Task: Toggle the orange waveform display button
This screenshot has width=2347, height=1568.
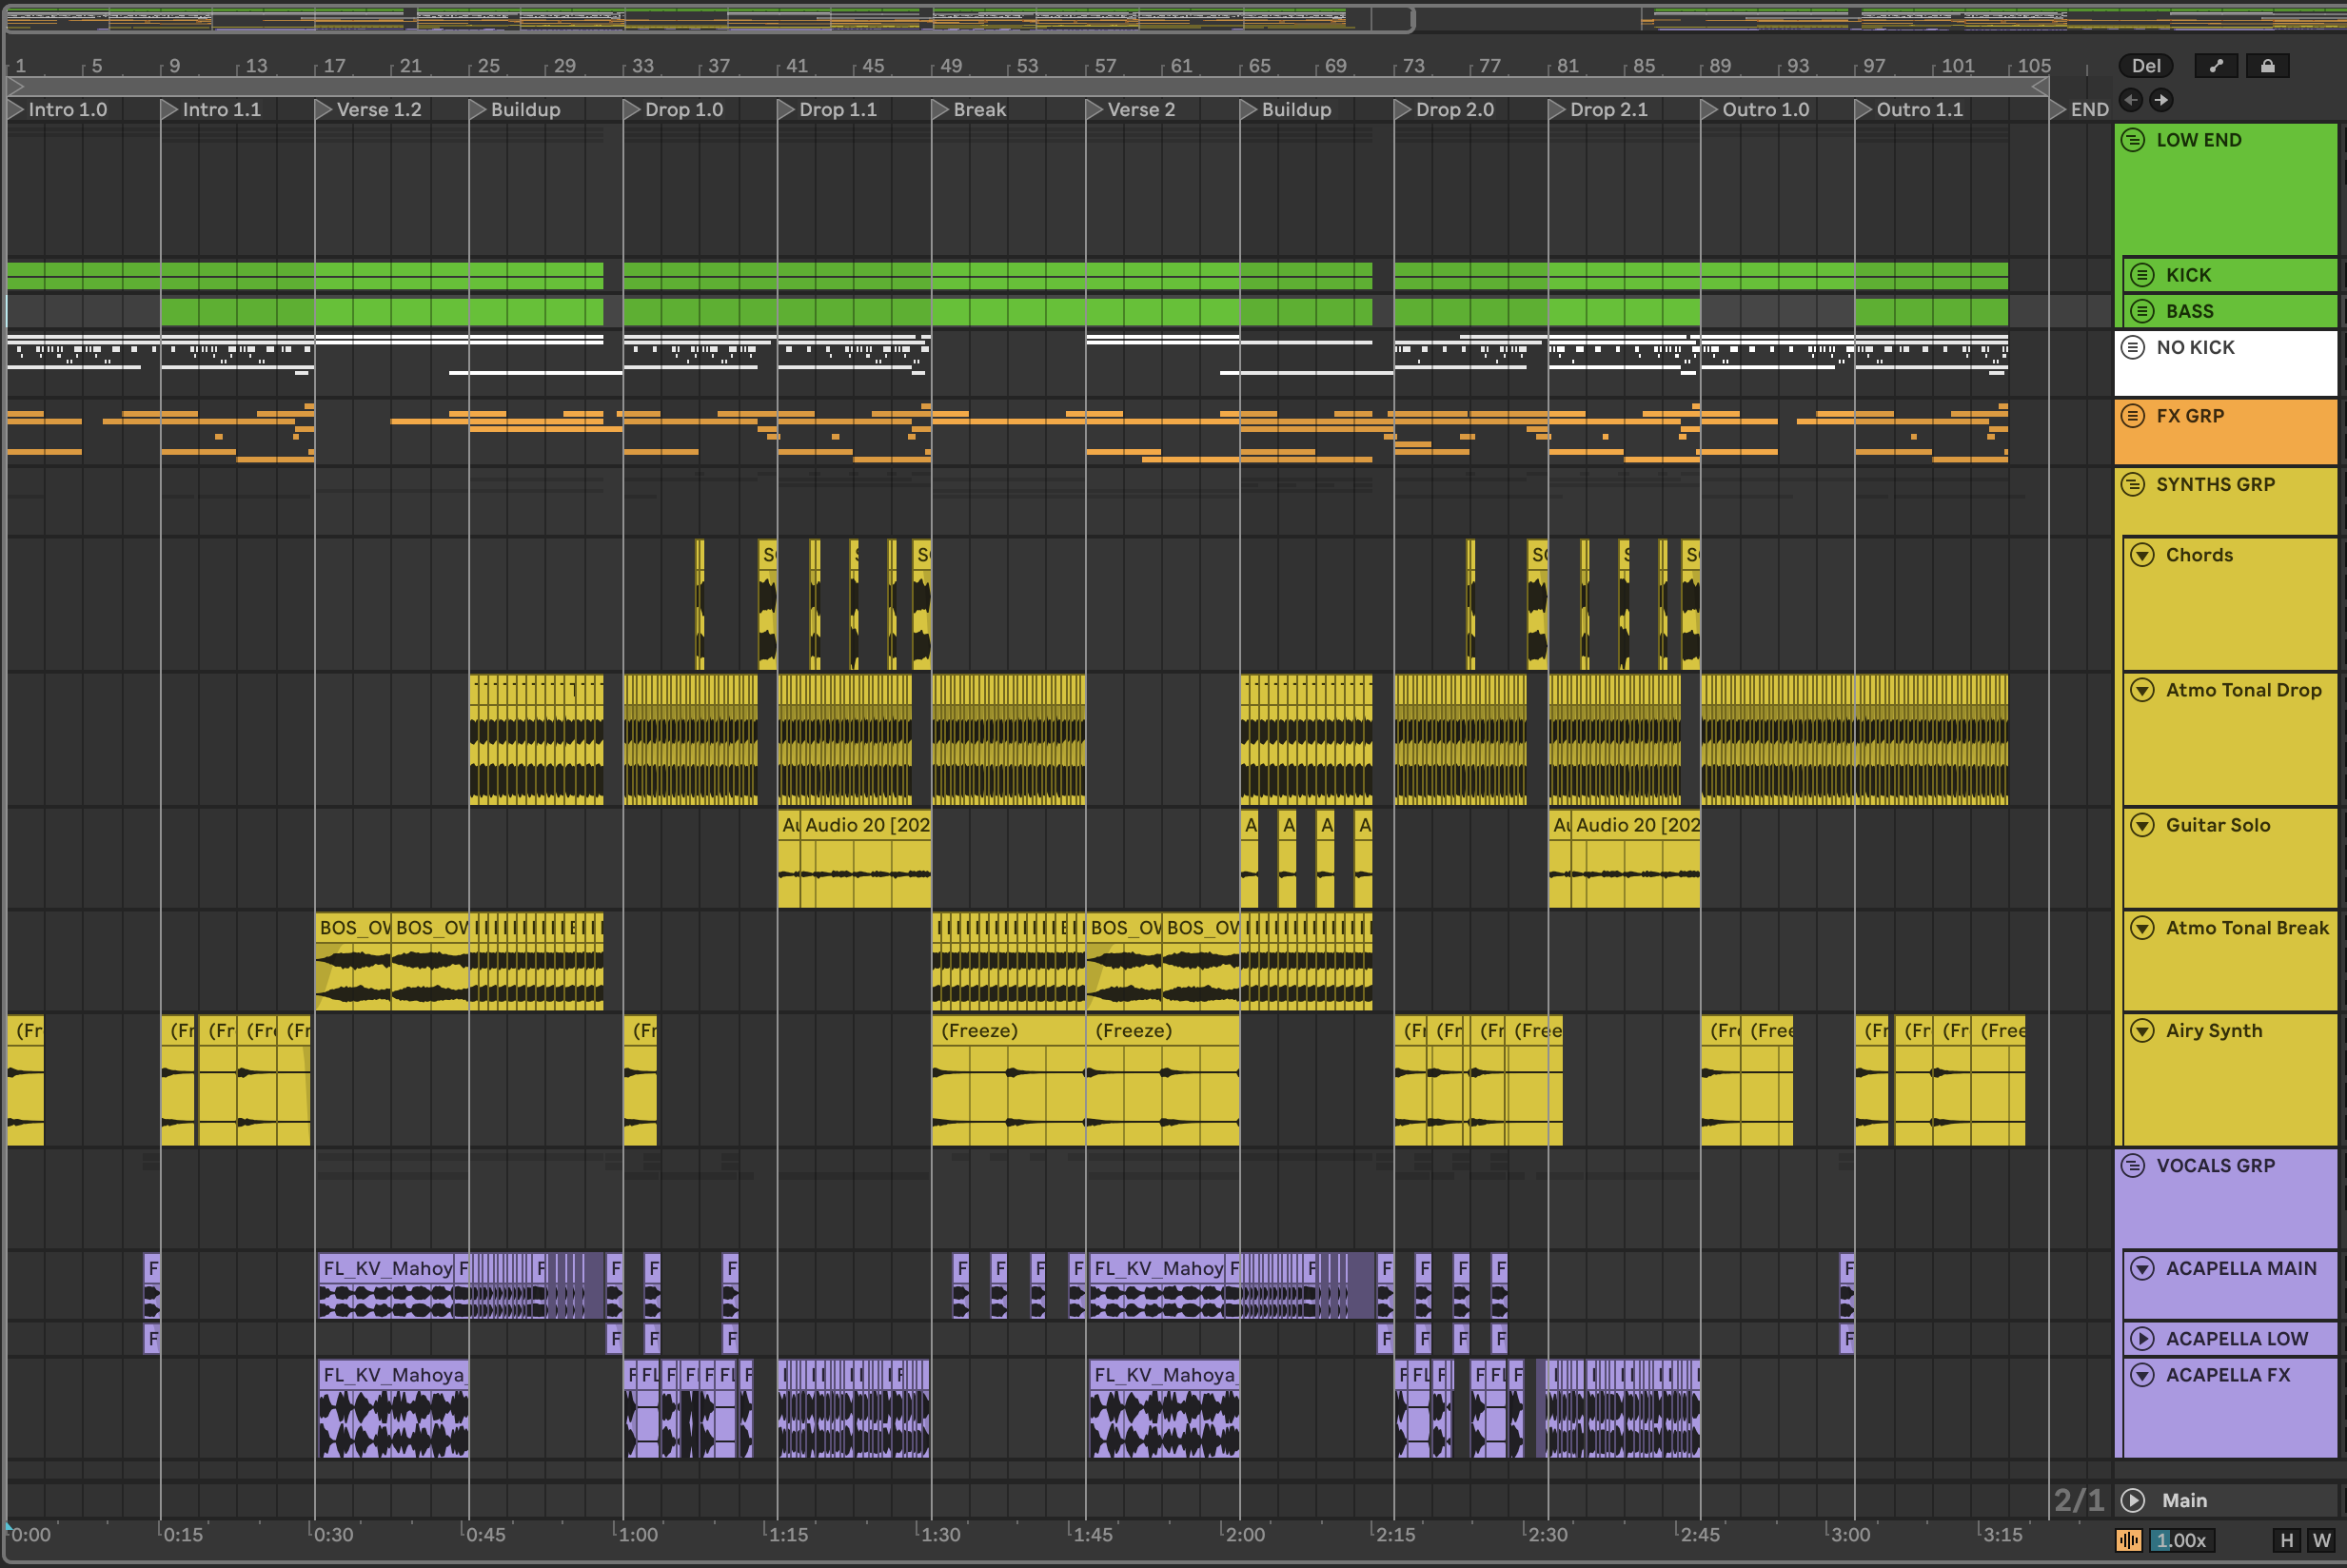Action: coord(2129,1541)
